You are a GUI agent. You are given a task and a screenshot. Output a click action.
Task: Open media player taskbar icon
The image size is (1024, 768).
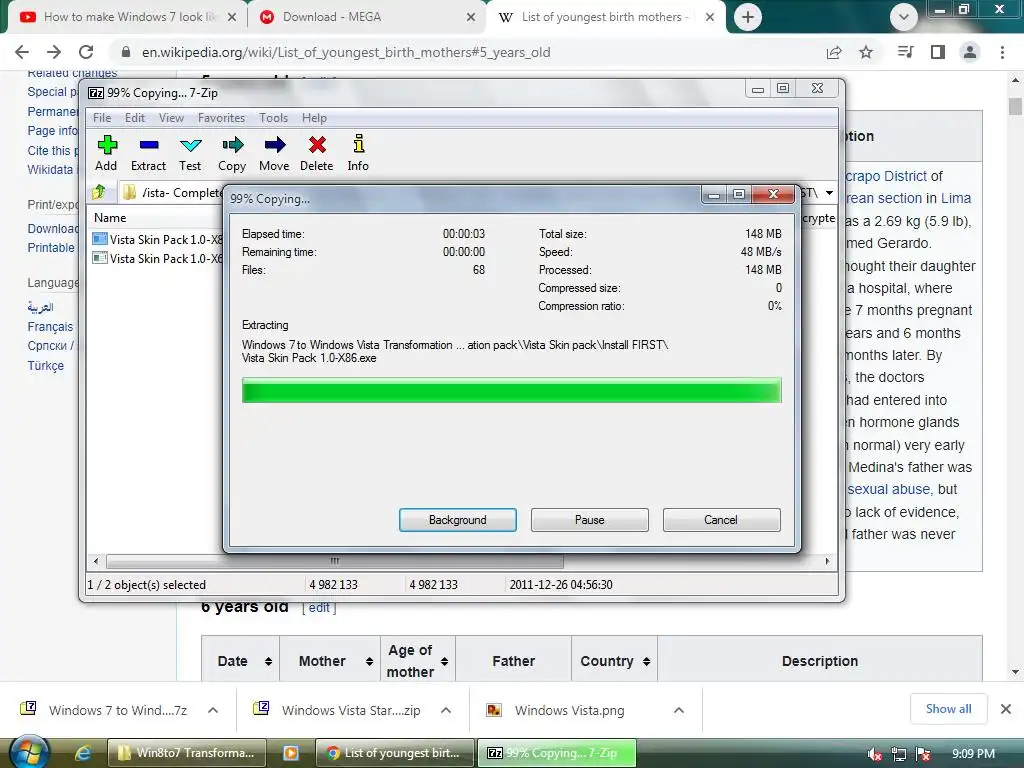pos(291,753)
